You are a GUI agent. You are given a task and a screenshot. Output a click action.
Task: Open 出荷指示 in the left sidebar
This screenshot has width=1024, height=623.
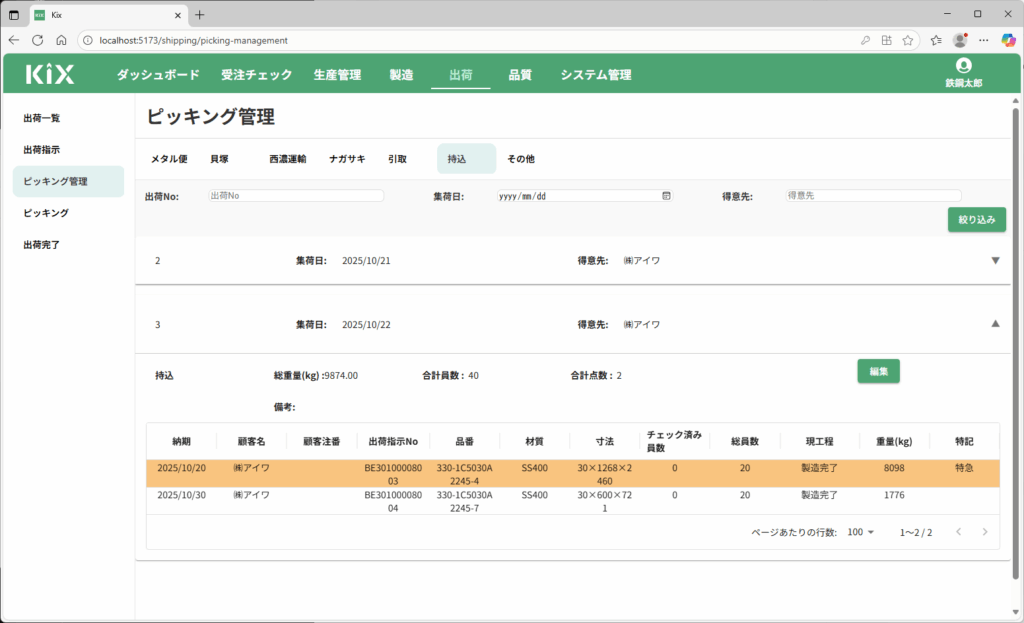point(42,150)
